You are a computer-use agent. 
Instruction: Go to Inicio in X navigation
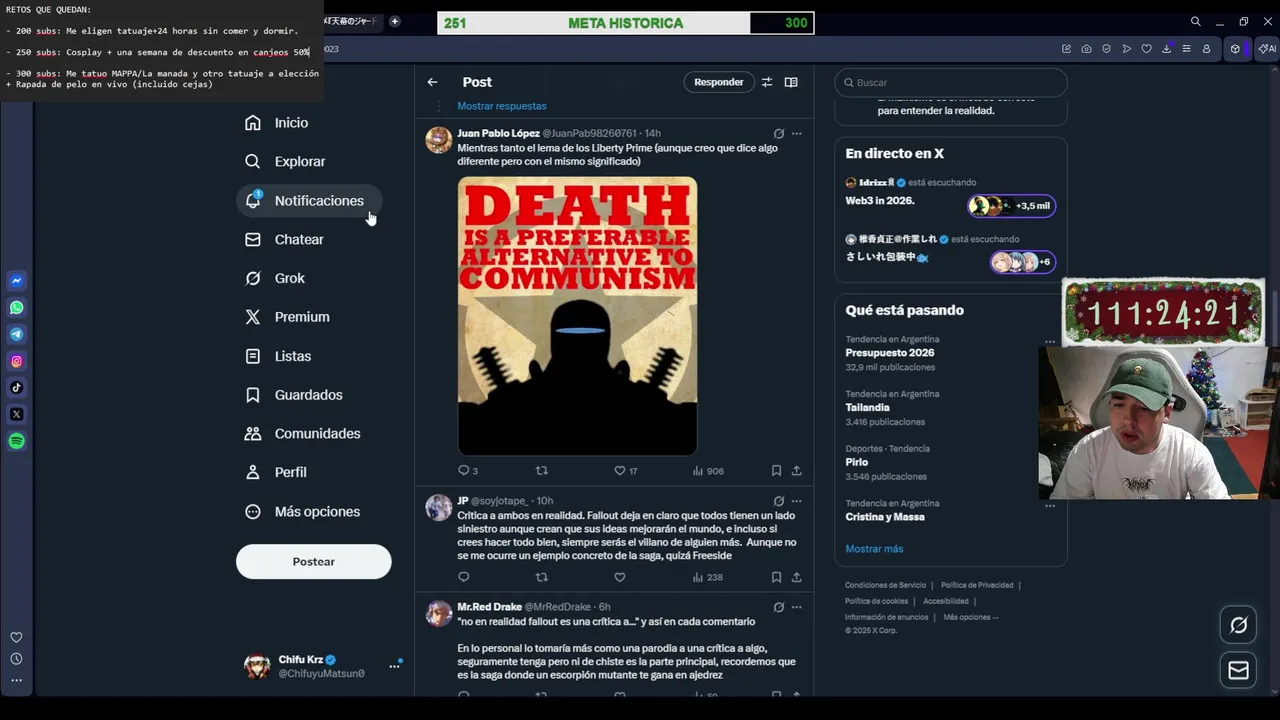277,122
